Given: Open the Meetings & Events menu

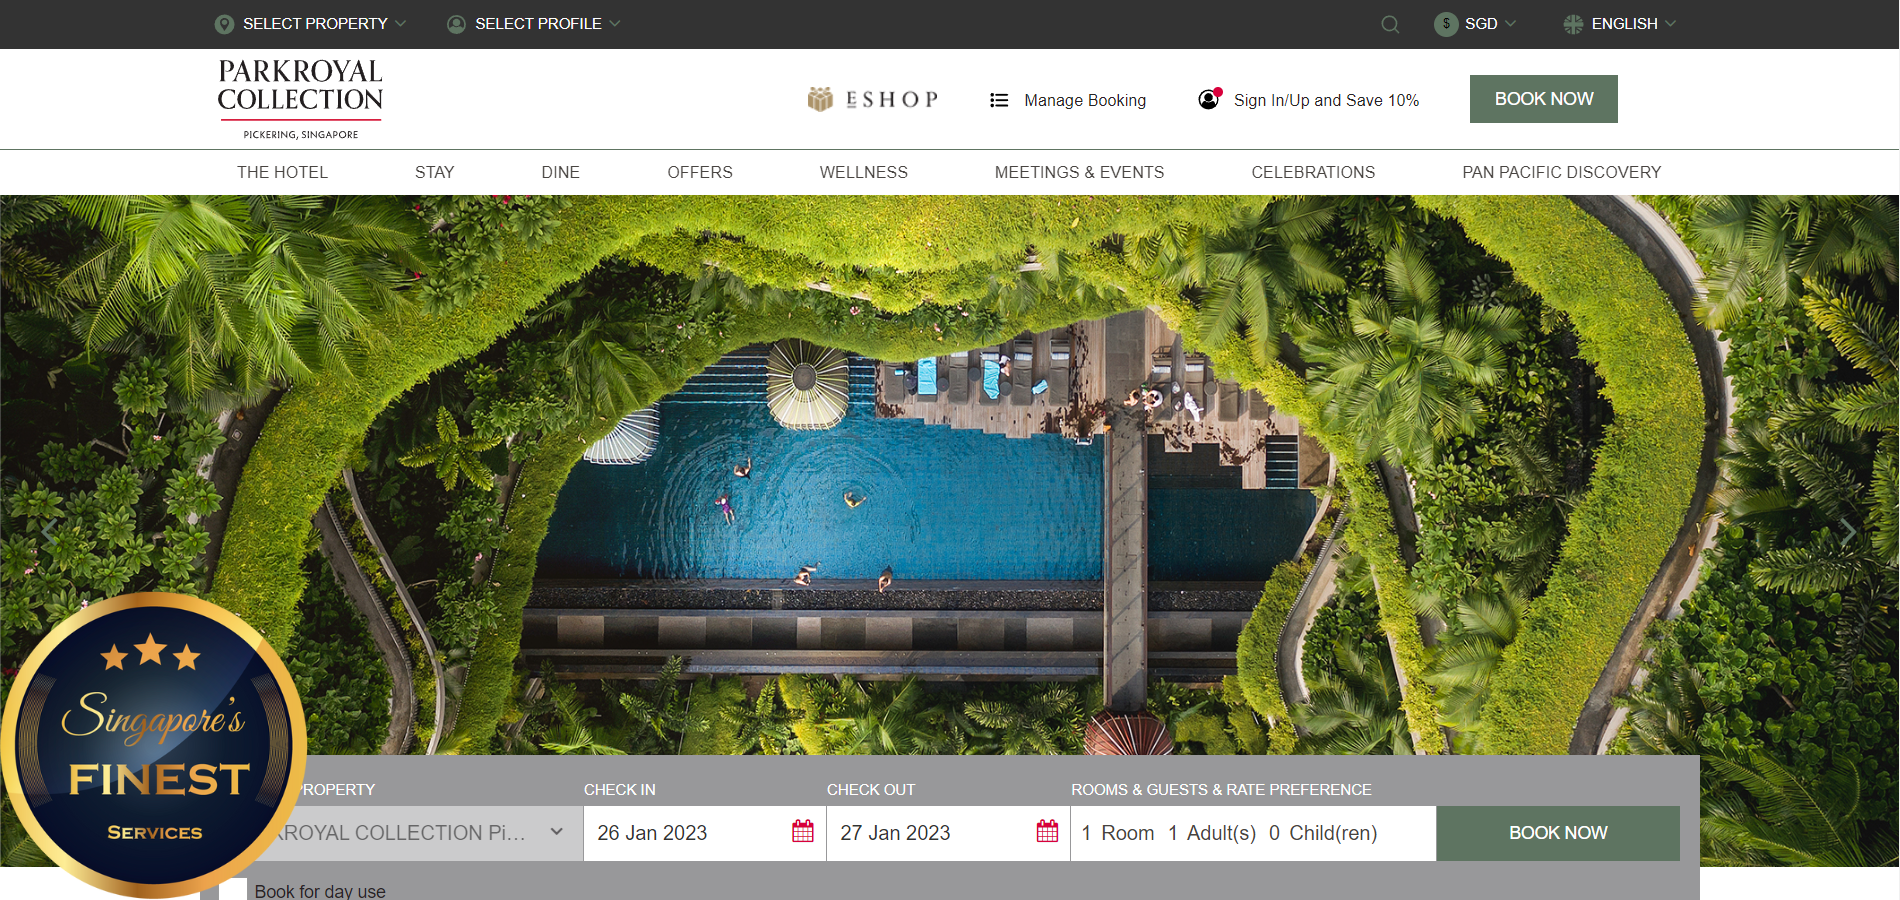Looking at the screenshot, I should [1079, 172].
